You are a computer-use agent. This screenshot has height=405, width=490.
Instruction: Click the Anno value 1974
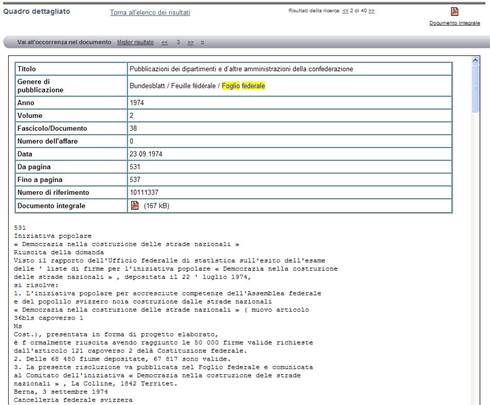[x=137, y=103]
